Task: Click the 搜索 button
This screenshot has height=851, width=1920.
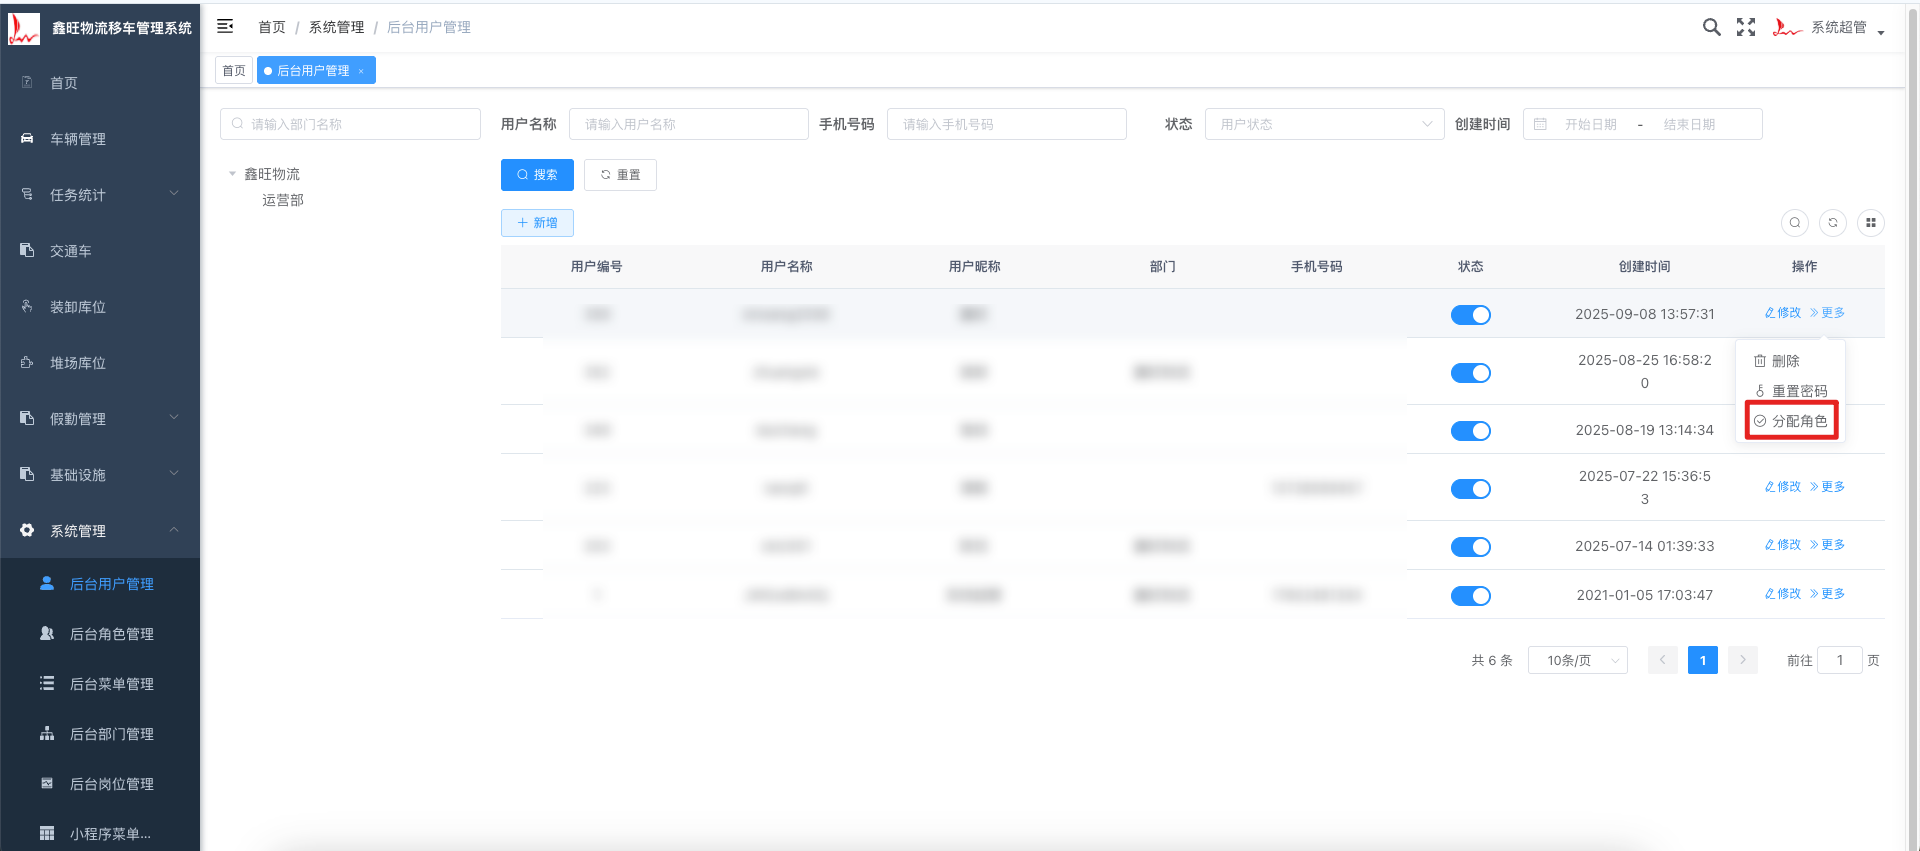Action: point(537,175)
